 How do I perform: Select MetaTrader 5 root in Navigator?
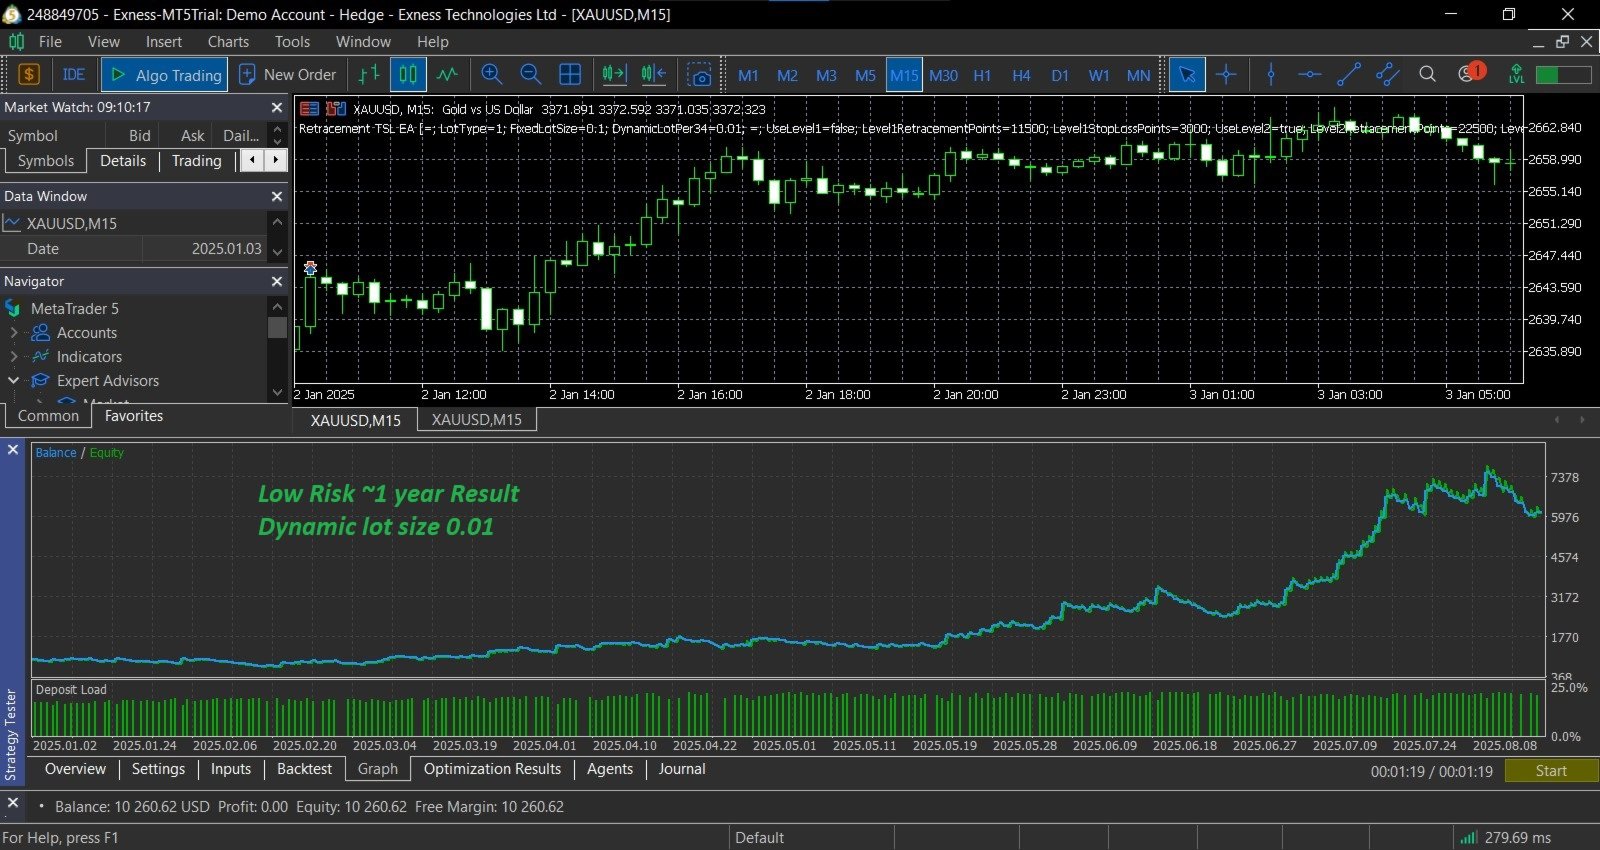[x=74, y=309]
